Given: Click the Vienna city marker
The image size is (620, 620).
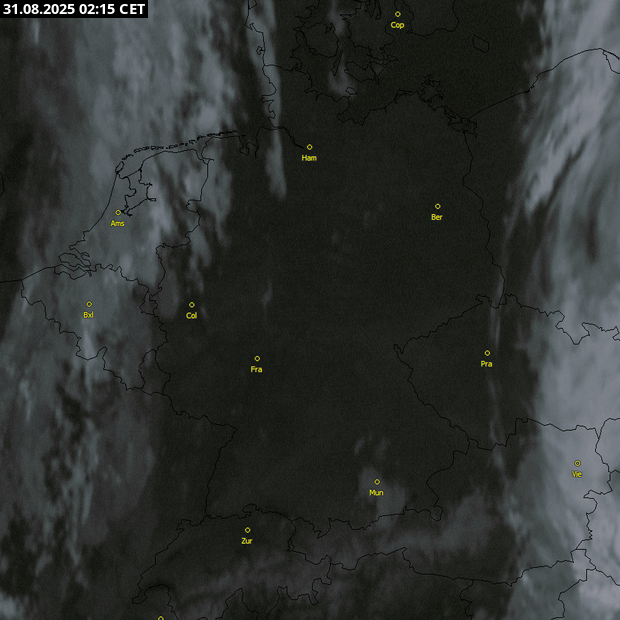Looking at the screenshot, I should point(578,463).
